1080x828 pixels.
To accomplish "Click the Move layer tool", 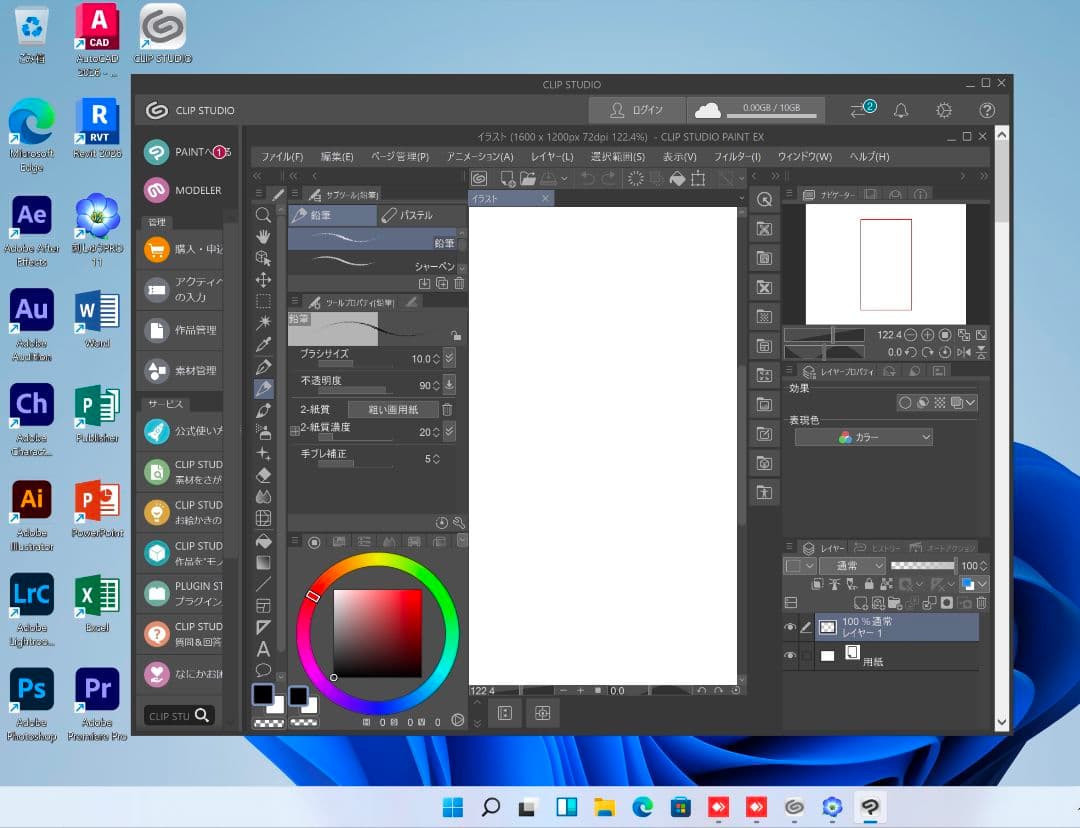I will coord(264,280).
